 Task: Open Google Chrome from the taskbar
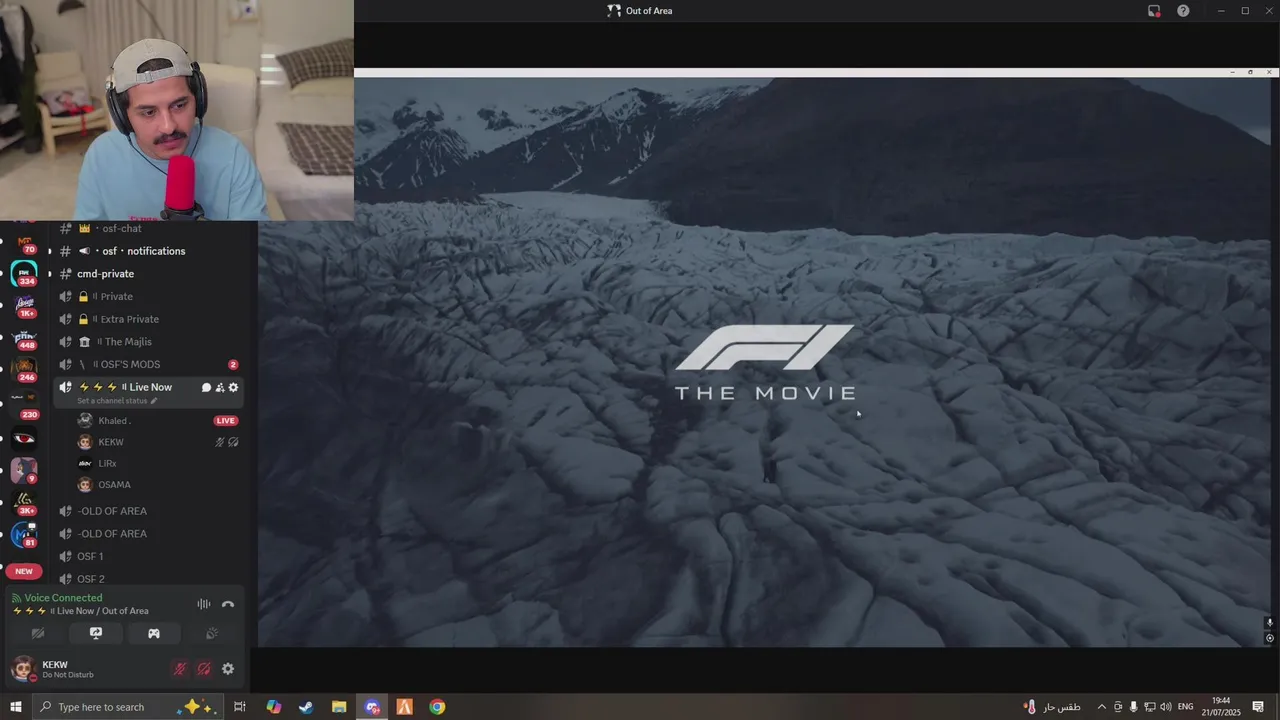point(437,707)
